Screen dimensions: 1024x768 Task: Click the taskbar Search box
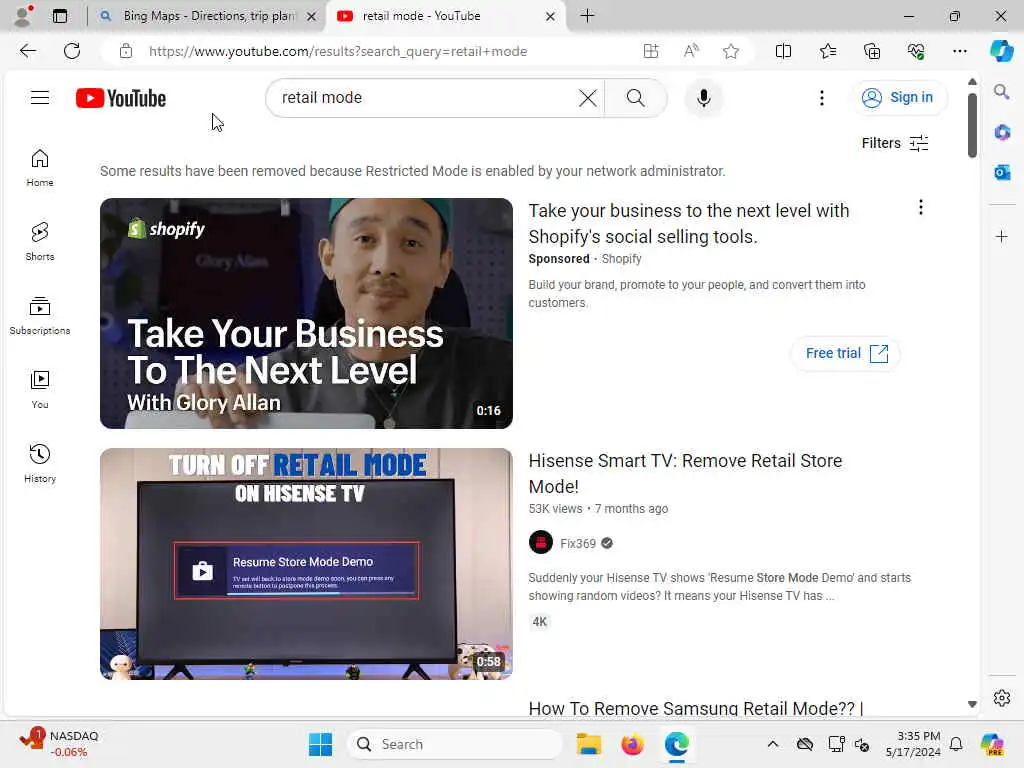pyautogui.click(x=455, y=744)
